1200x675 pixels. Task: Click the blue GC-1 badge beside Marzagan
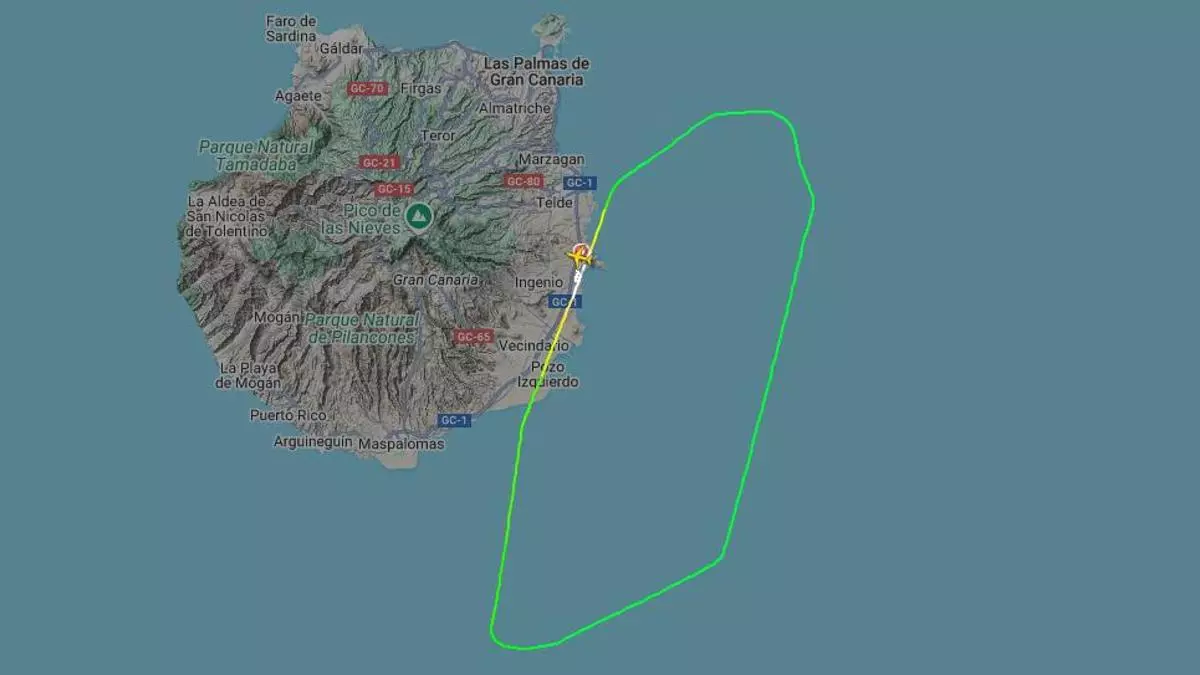tap(579, 183)
